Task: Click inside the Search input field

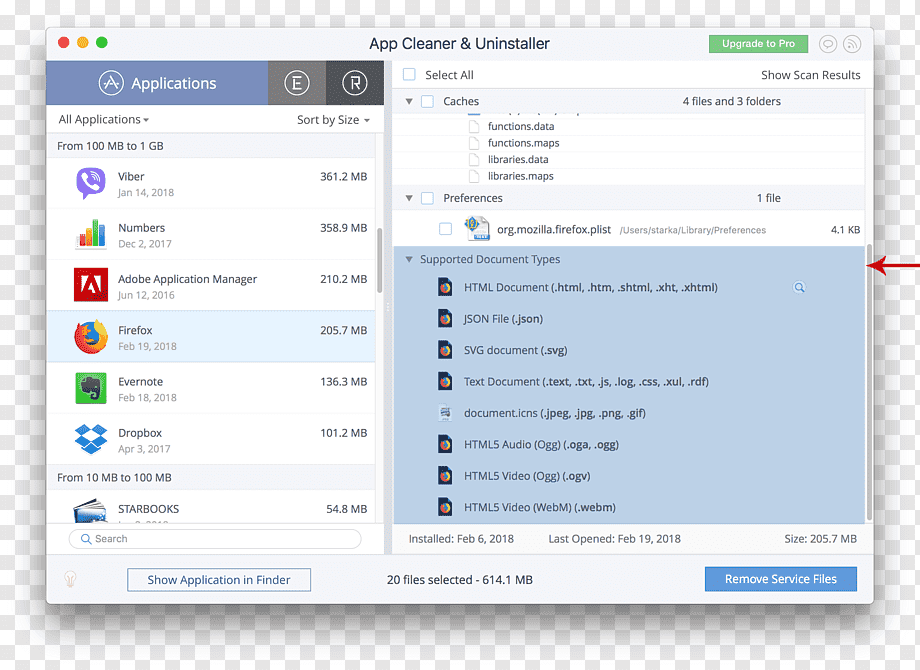Action: tap(215, 539)
